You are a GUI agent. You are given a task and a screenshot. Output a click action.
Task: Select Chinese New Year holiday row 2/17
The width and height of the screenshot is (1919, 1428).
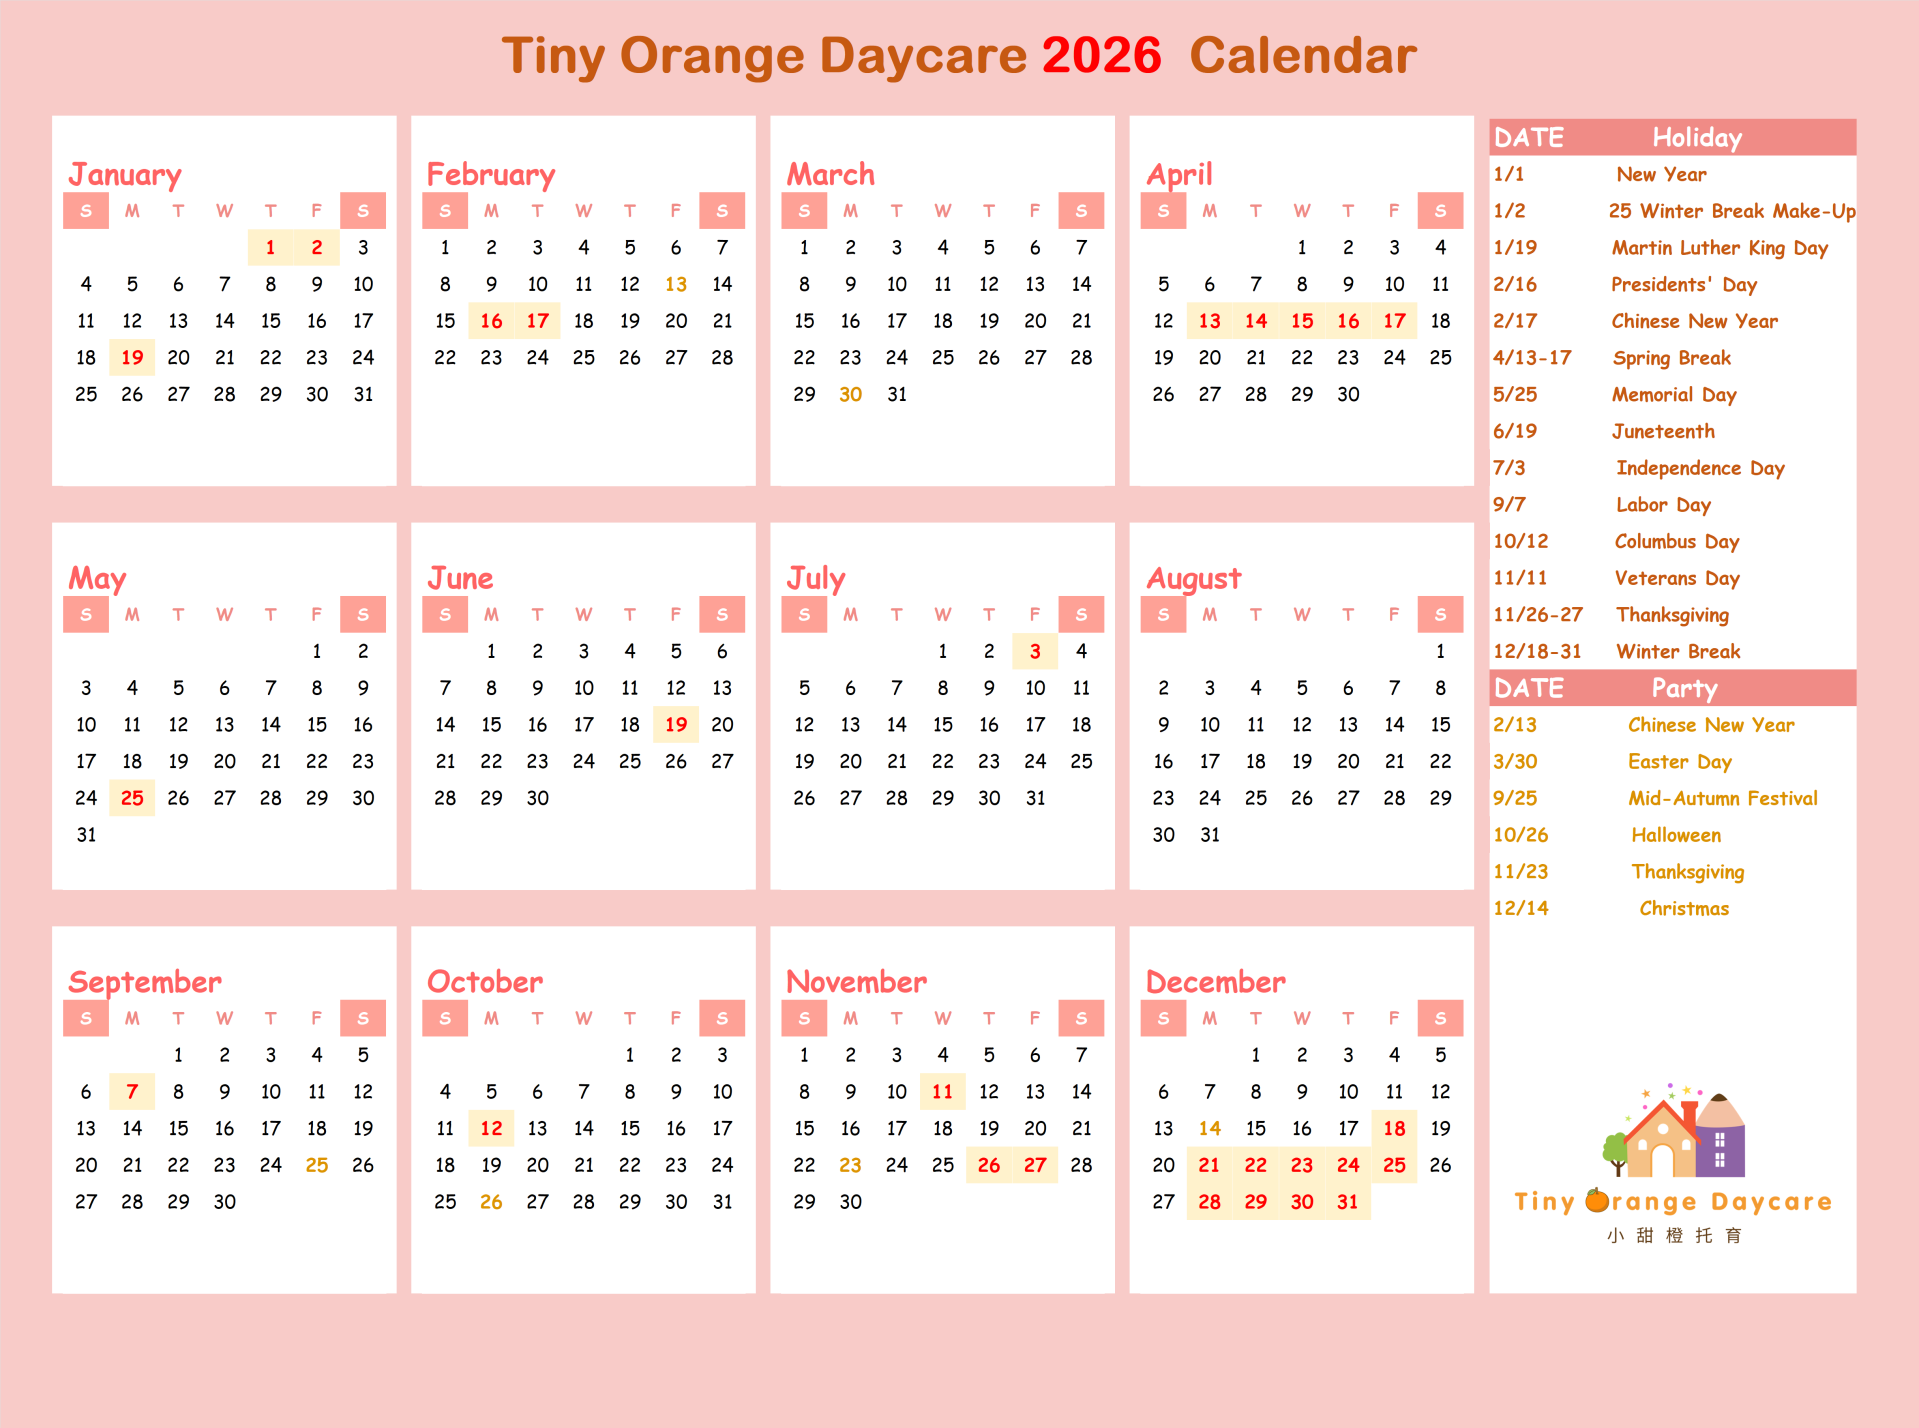point(1672,321)
